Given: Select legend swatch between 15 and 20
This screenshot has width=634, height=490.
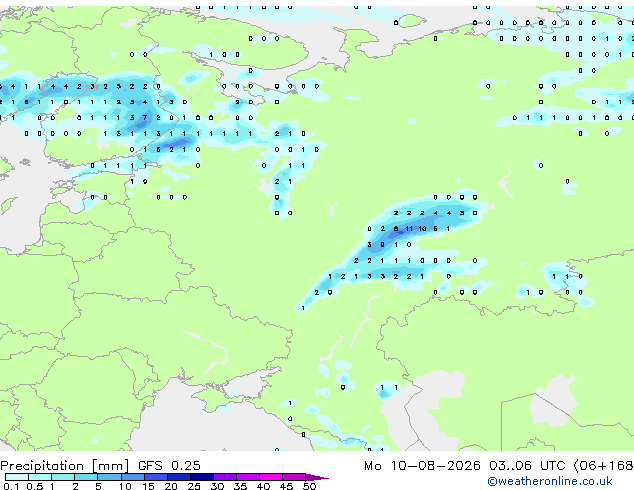Looking at the screenshot, I should tap(156, 477).
